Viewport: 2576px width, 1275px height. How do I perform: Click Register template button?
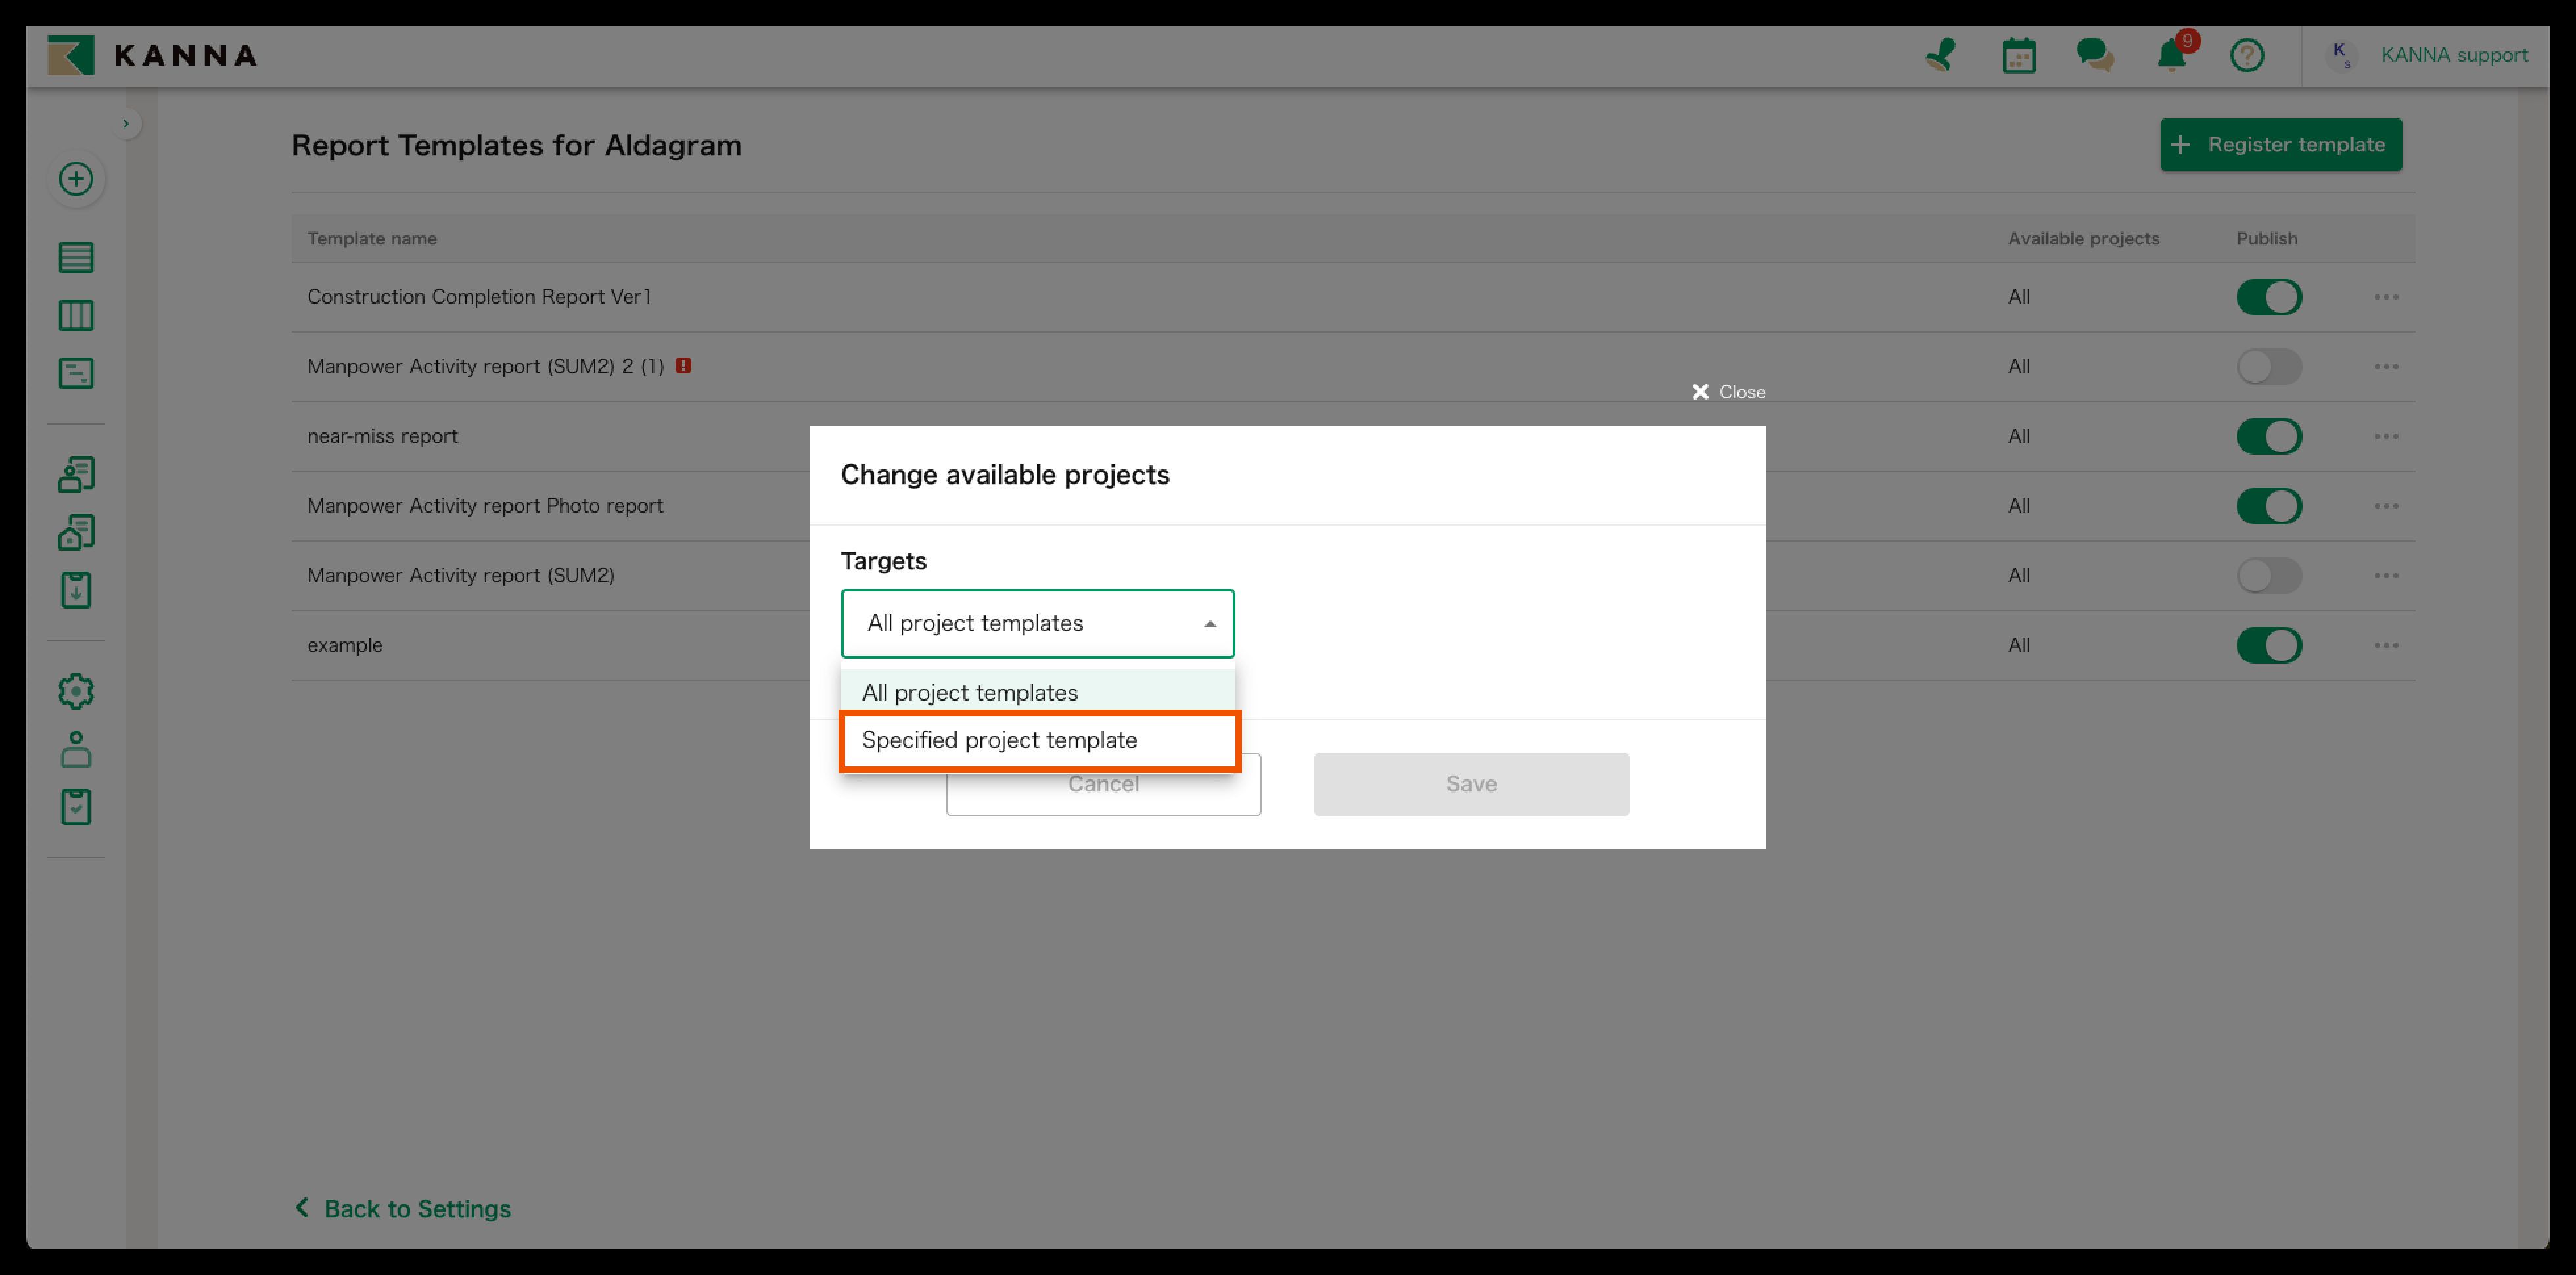pyautogui.click(x=2280, y=145)
